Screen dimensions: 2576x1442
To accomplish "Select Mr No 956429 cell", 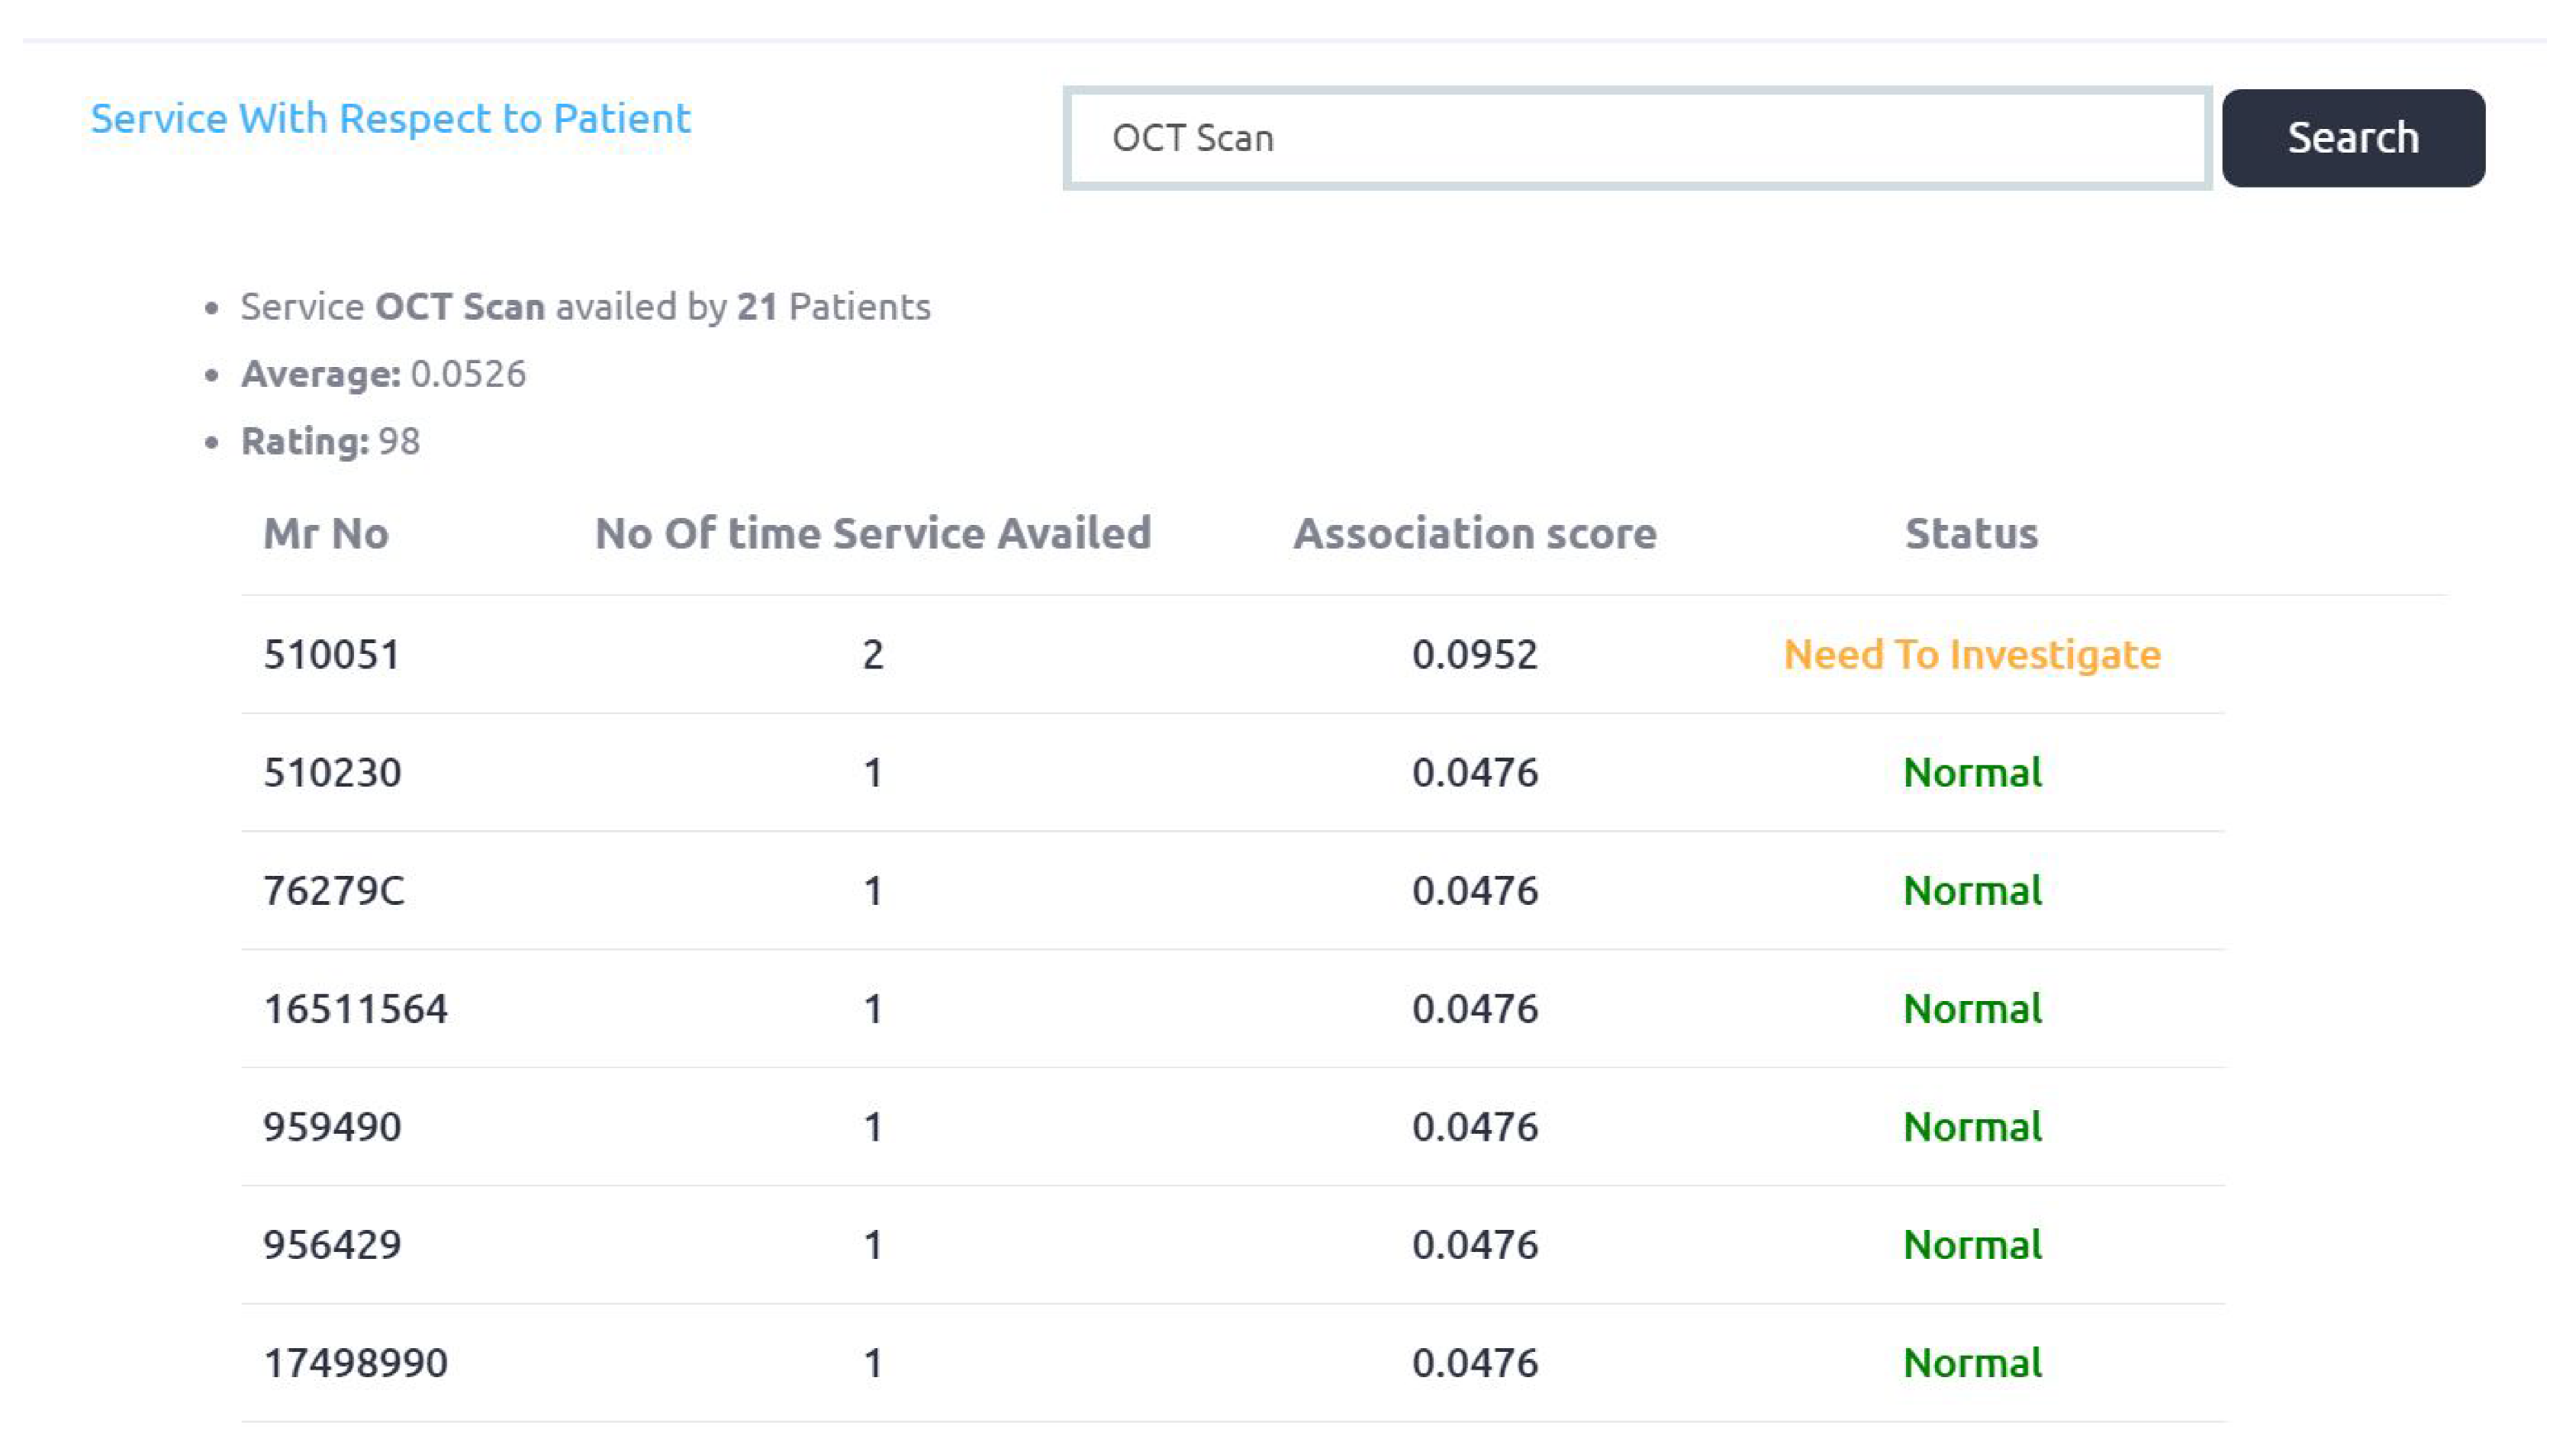I will (332, 1245).
